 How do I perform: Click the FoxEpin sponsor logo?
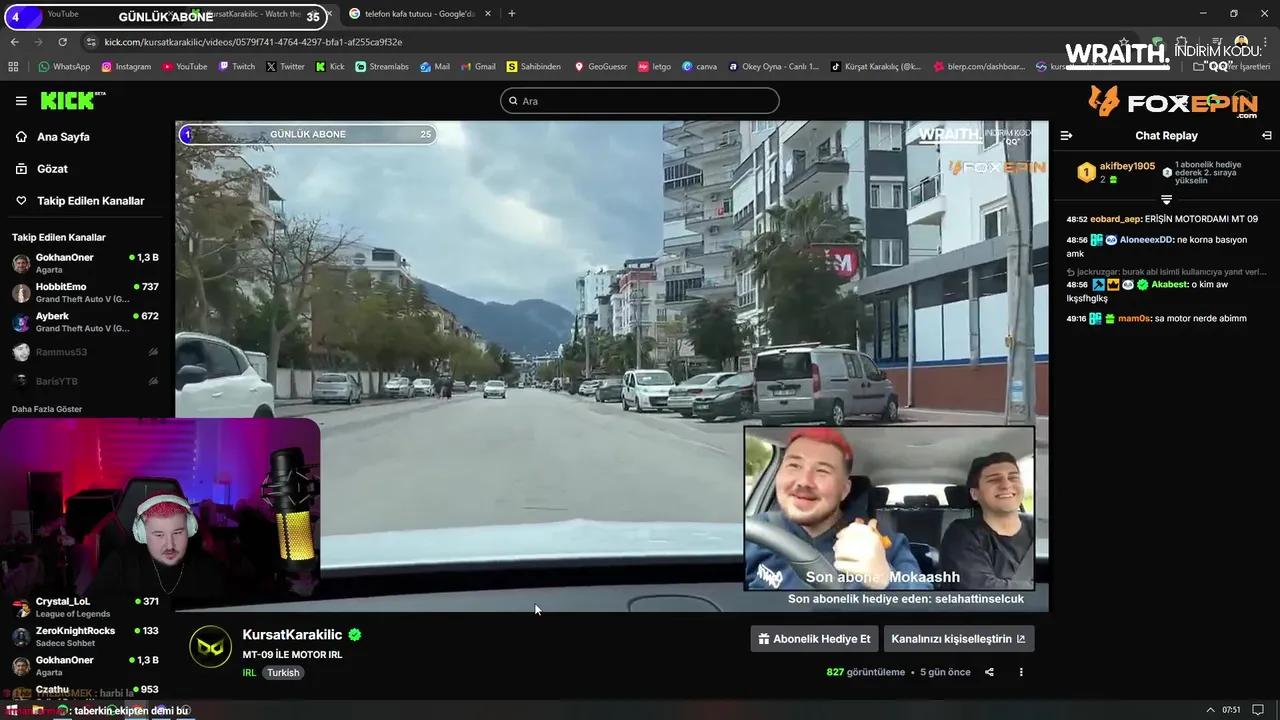1165,101
